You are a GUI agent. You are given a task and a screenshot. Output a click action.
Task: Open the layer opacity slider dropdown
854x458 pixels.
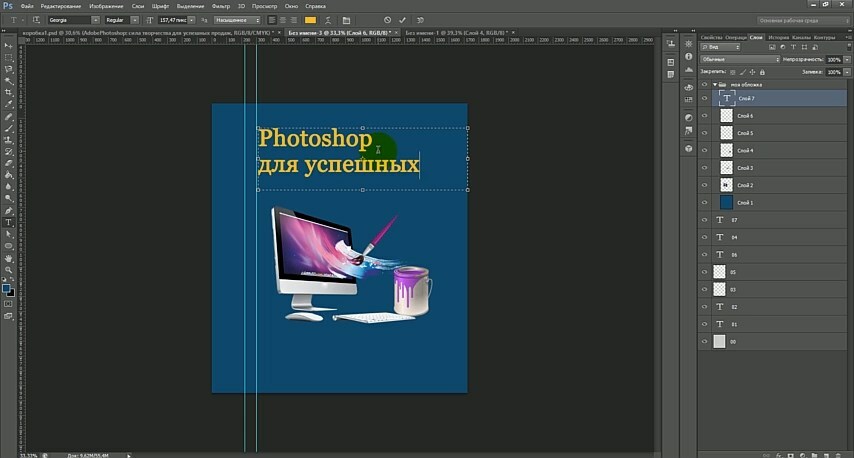(847, 59)
